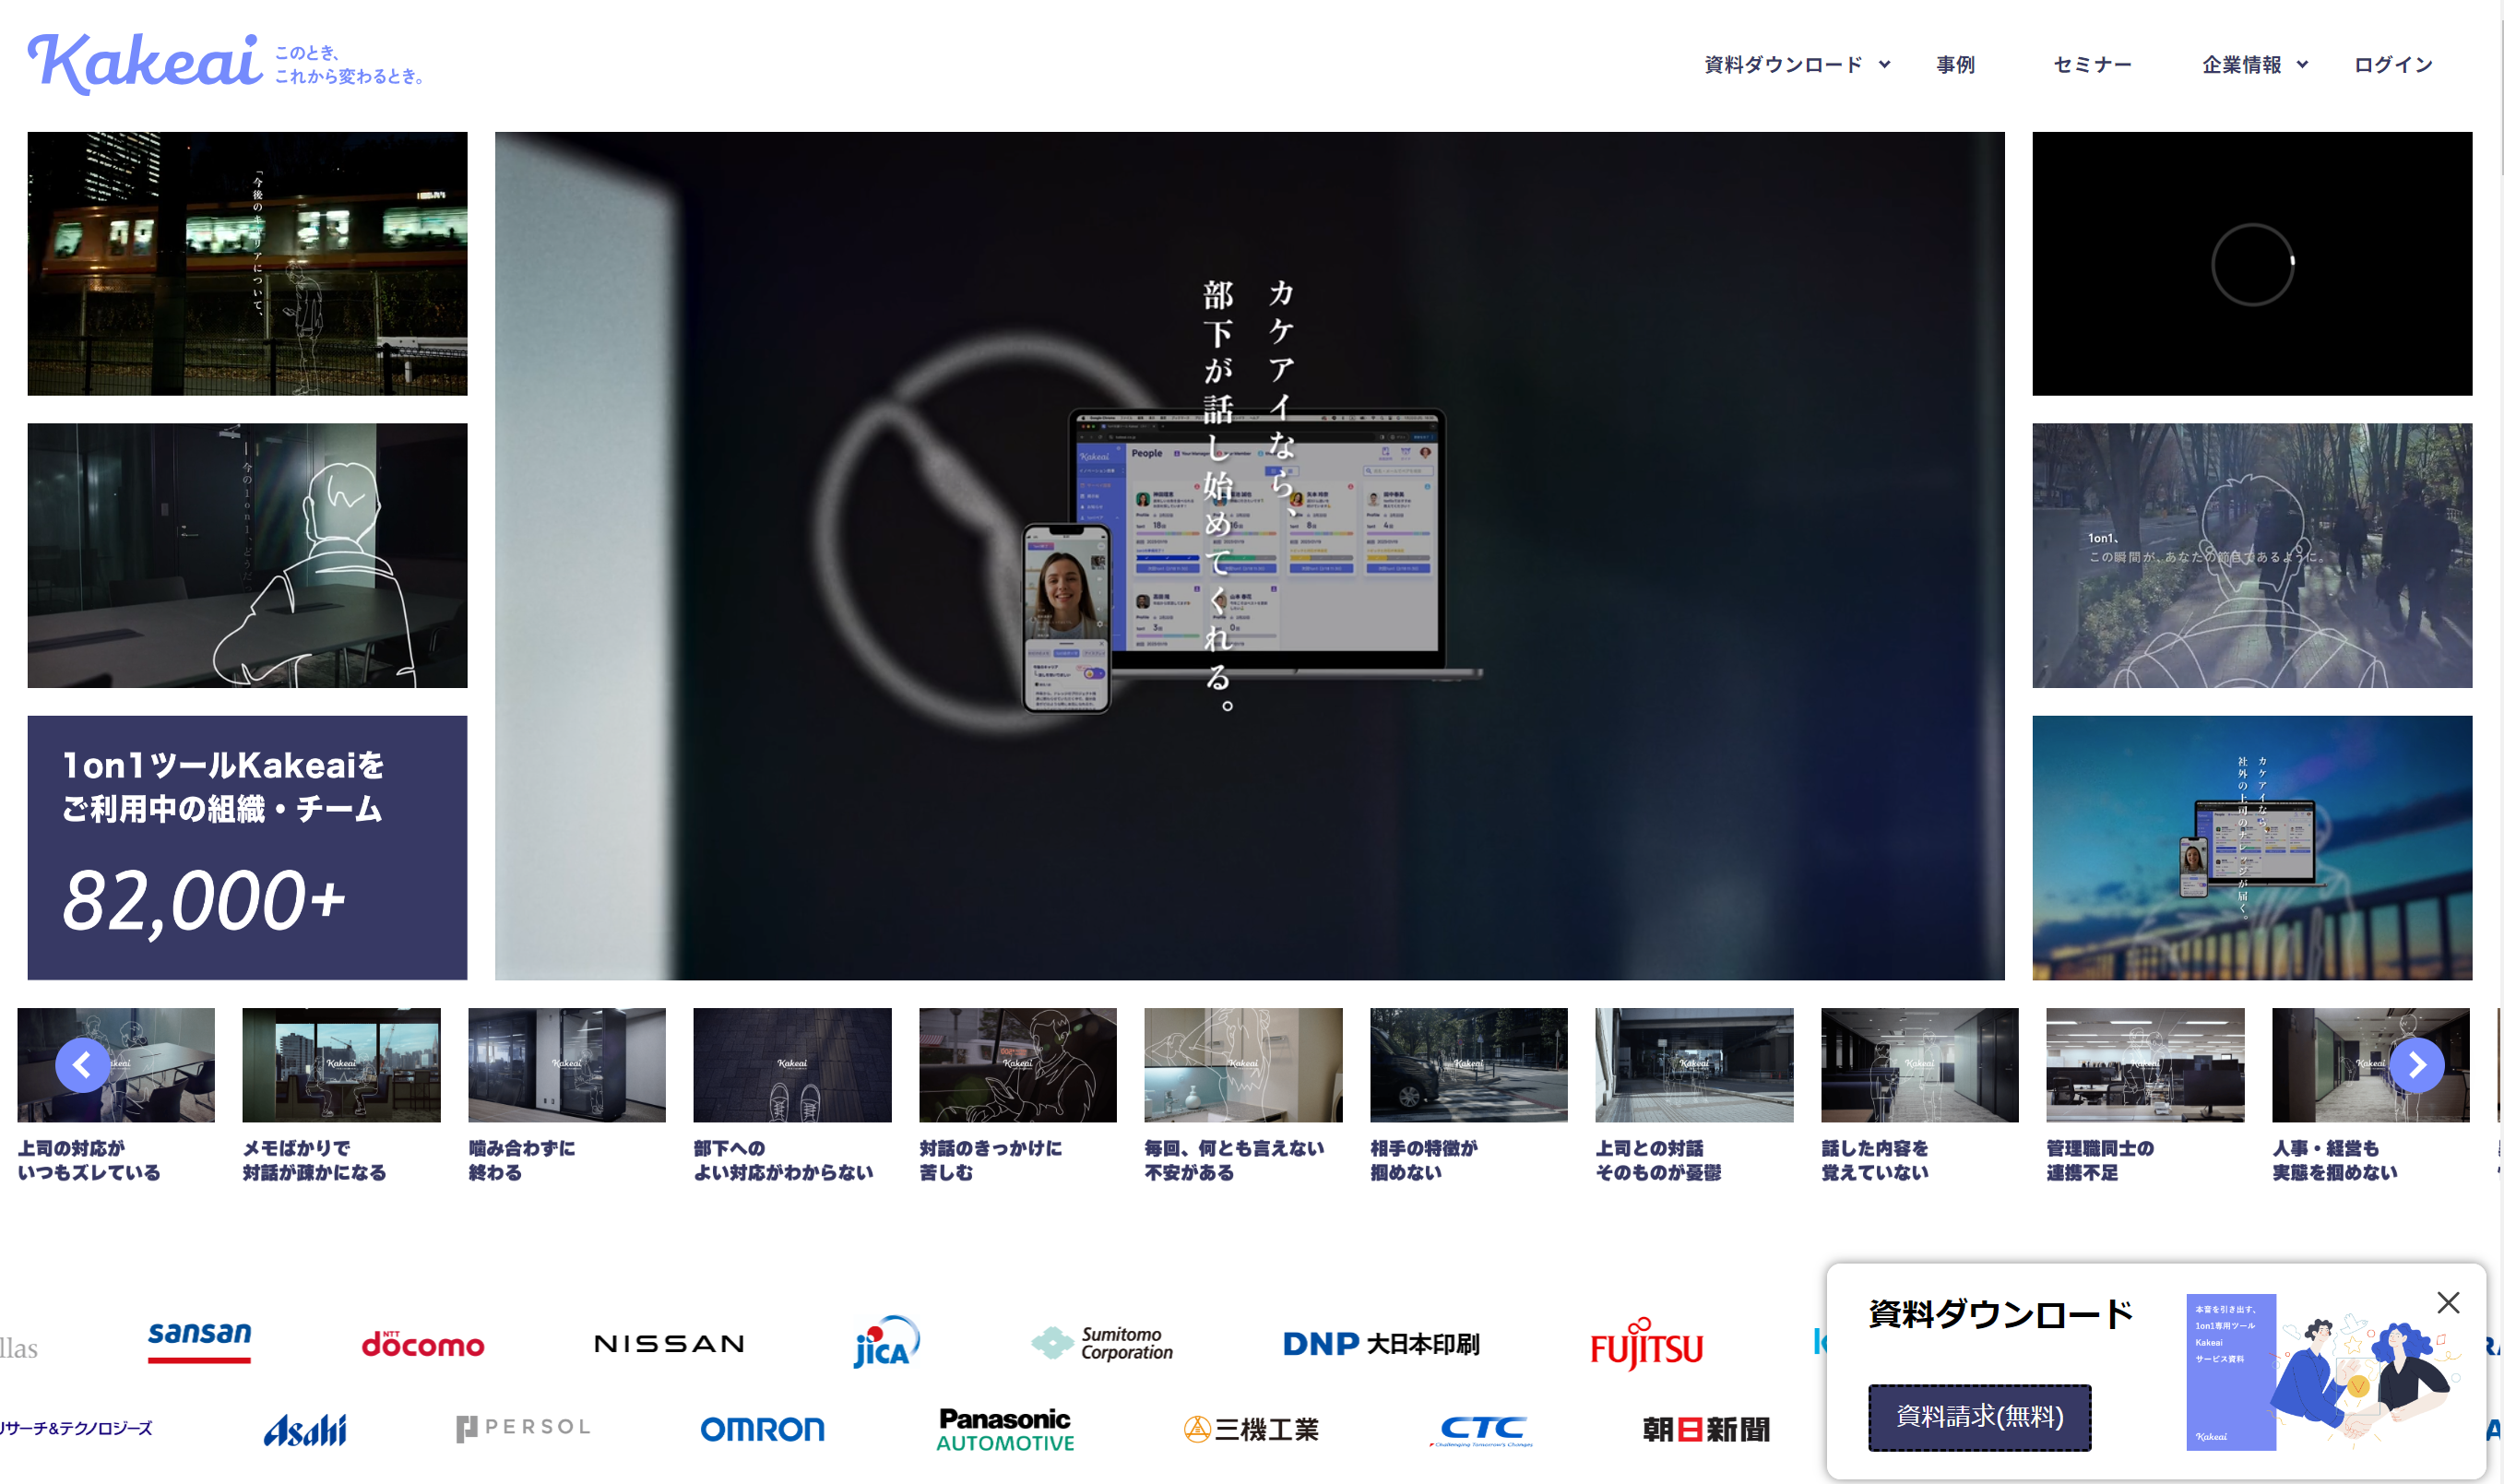
Task: Open the 事例 menu item
Action: pos(1955,65)
